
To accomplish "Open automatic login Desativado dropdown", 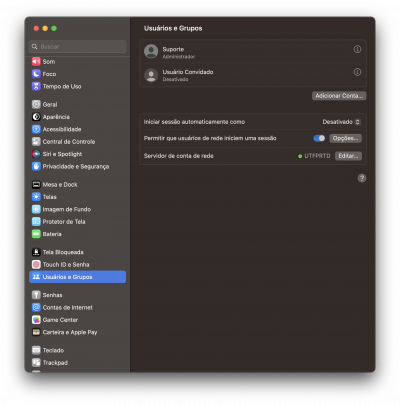I will click(341, 122).
